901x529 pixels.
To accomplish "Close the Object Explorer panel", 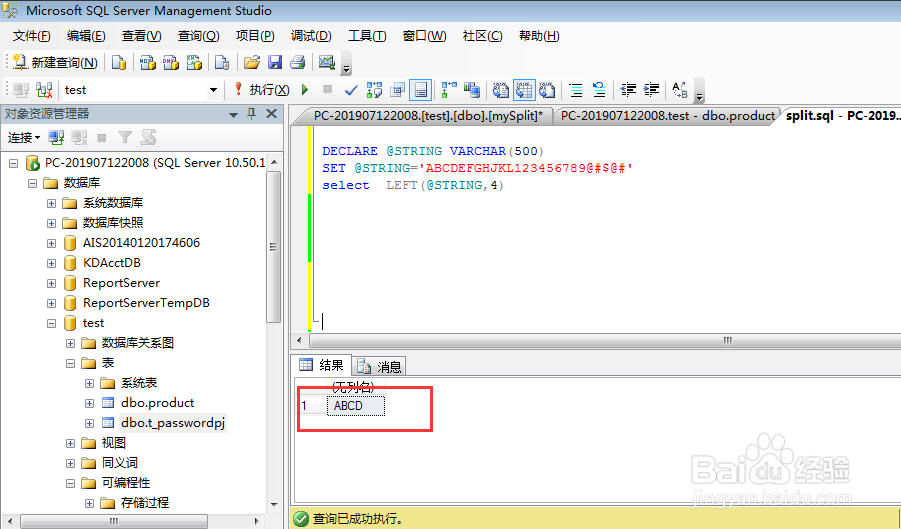I will pyautogui.click(x=272, y=114).
